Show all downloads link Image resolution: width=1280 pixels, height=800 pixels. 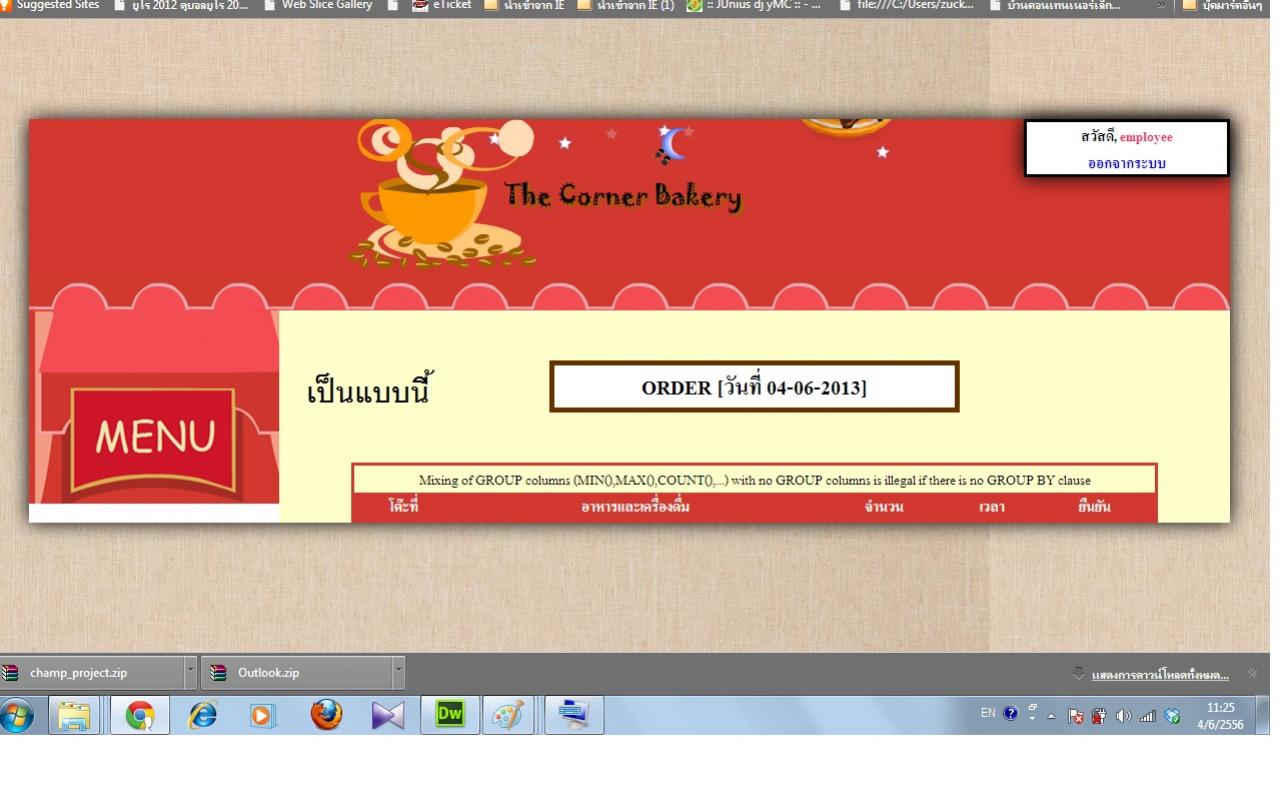coord(1160,674)
